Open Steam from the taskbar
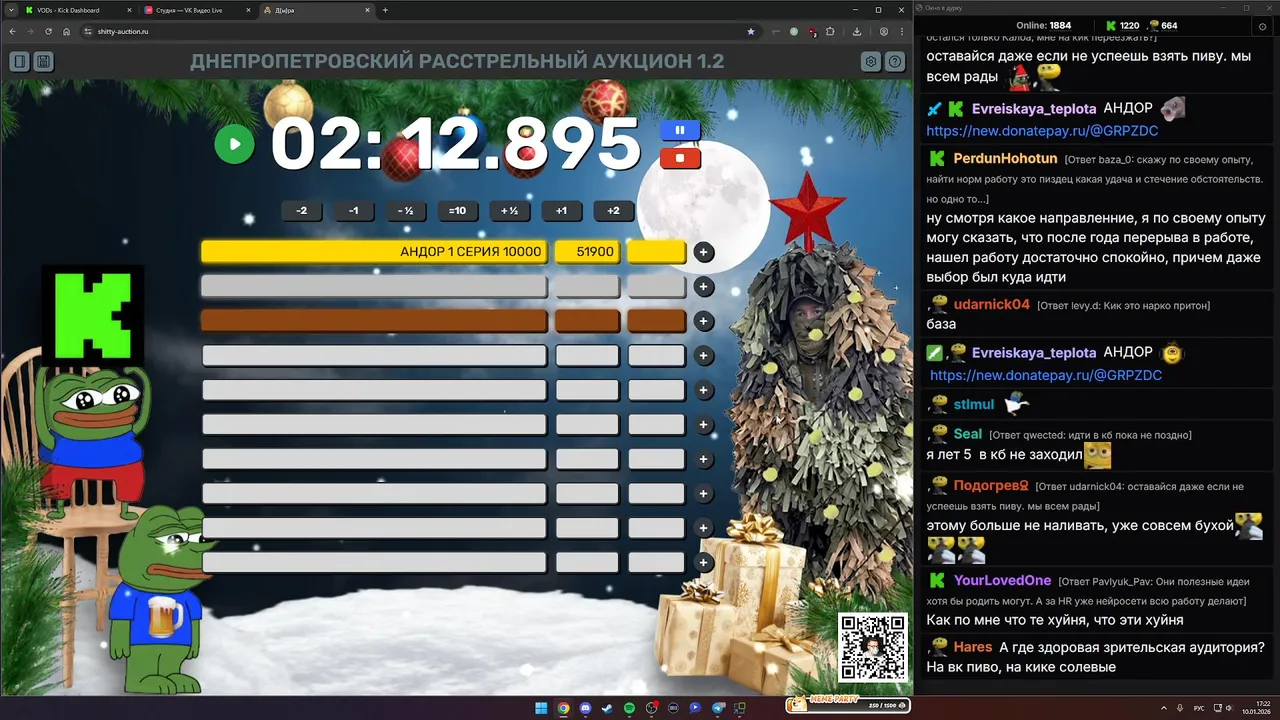This screenshot has height=720, width=1280. (x=607, y=708)
